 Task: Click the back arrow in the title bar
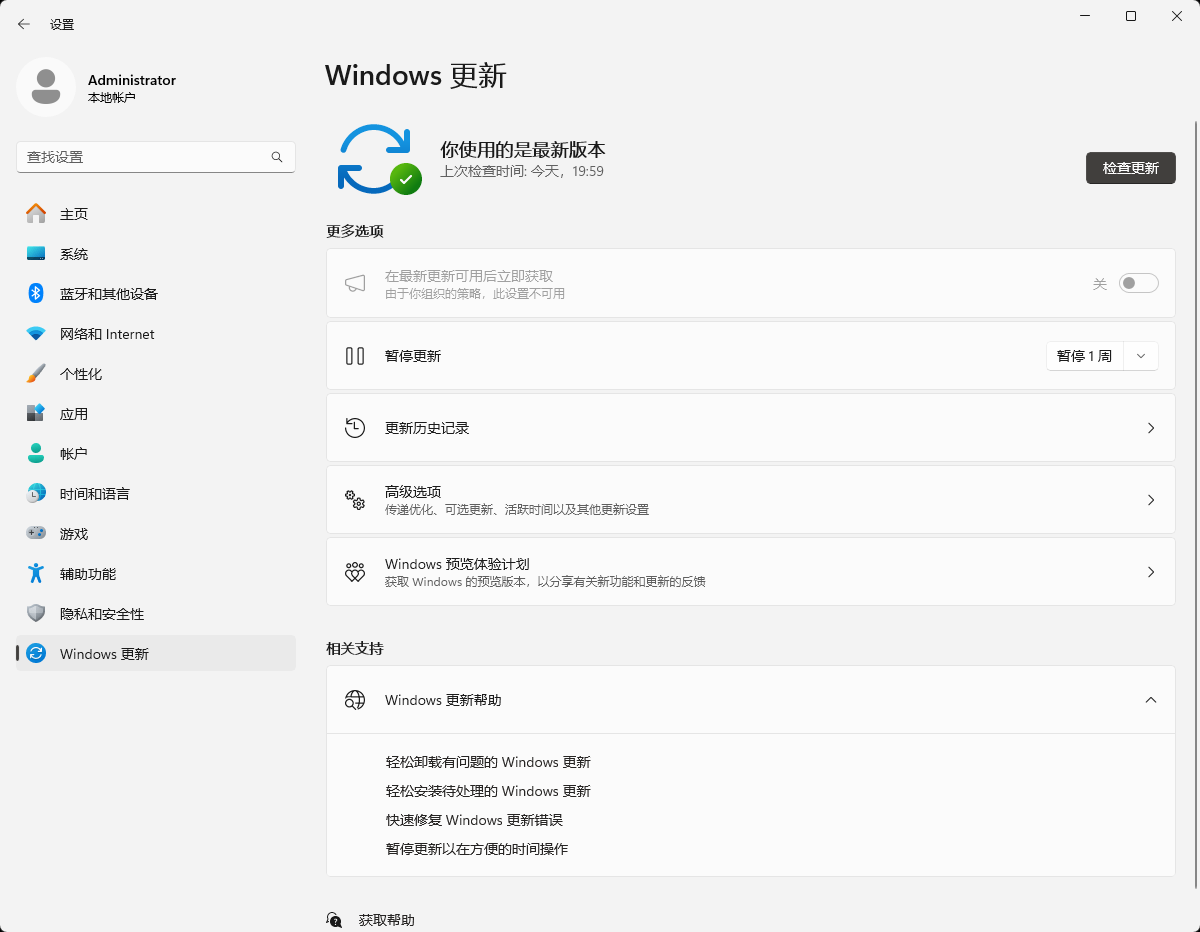click(24, 24)
